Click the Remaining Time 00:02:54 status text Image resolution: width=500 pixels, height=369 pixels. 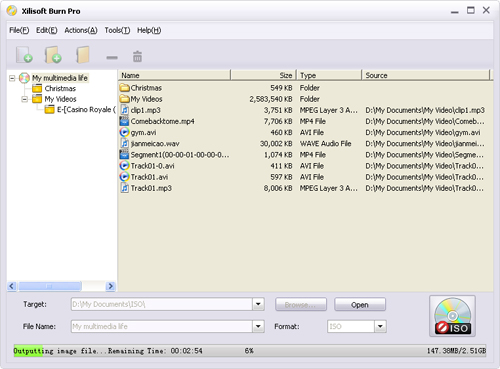[x=155, y=351]
